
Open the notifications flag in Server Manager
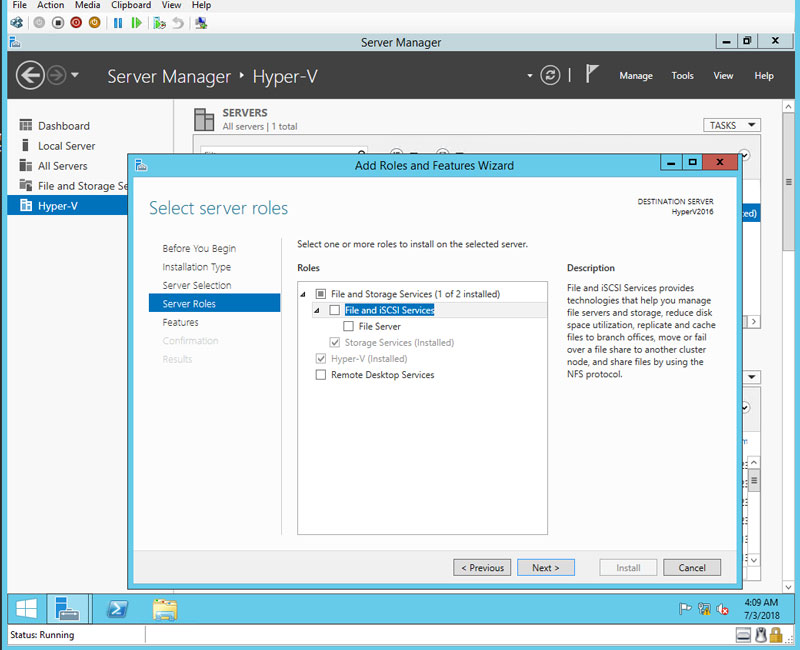593,75
